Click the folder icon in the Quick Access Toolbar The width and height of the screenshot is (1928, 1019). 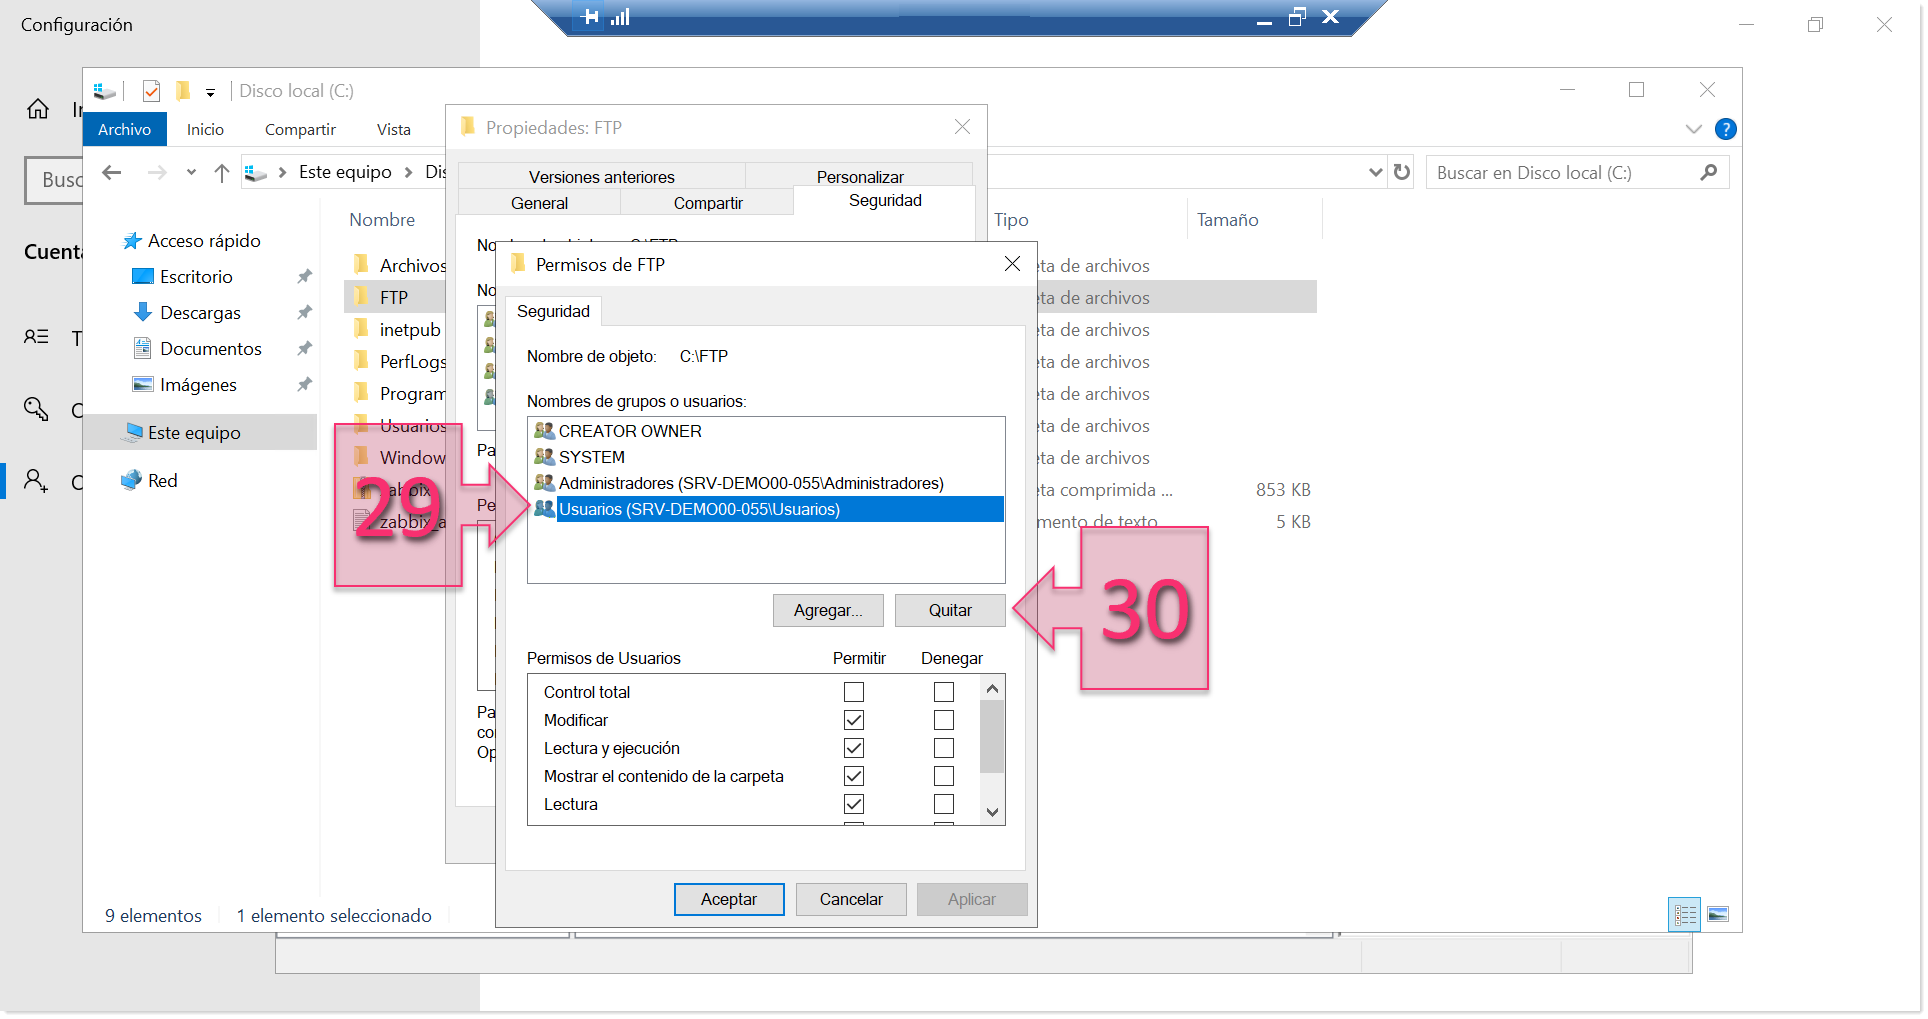(x=183, y=90)
